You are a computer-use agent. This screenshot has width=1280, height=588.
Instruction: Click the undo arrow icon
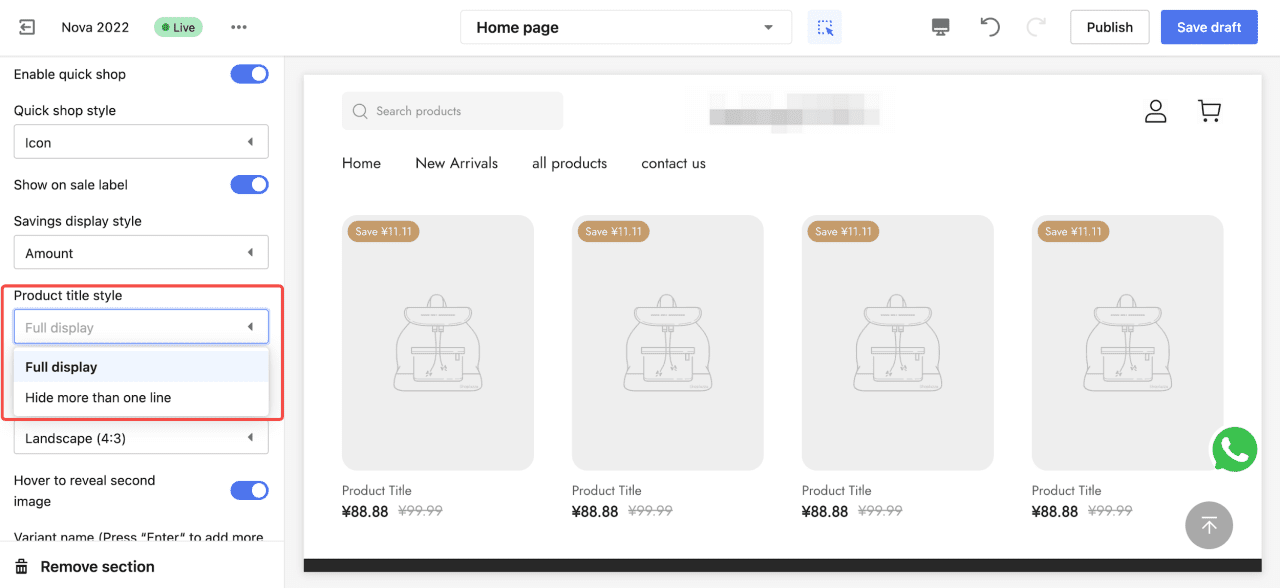point(990,27)
